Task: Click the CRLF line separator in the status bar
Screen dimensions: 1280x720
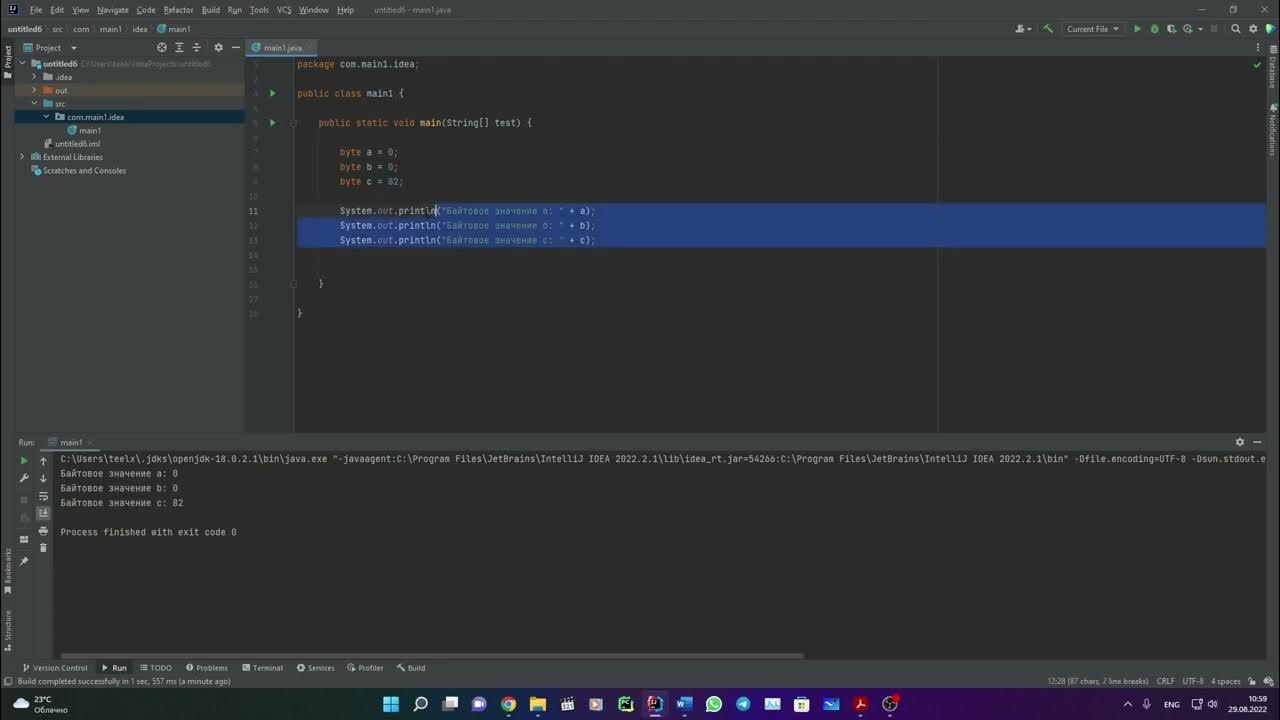Action: click(x=1165, y=681)
